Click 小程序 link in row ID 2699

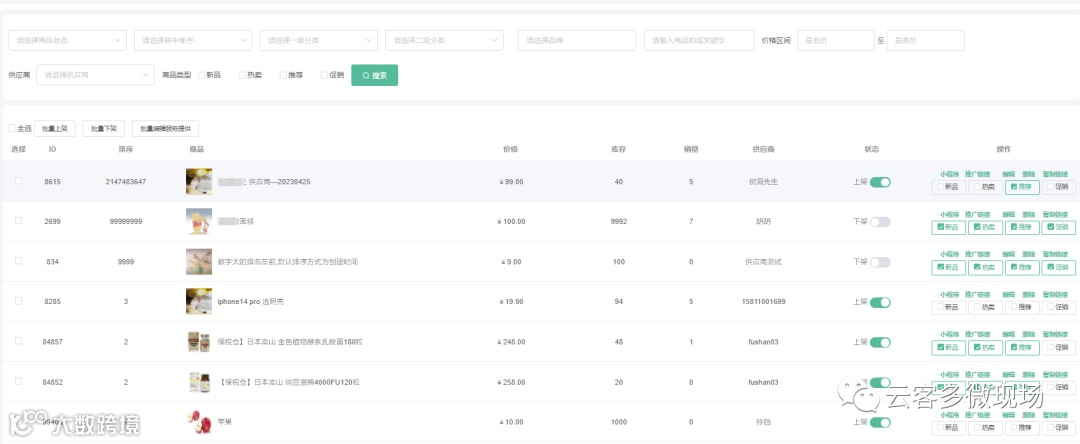coord(950,214)
